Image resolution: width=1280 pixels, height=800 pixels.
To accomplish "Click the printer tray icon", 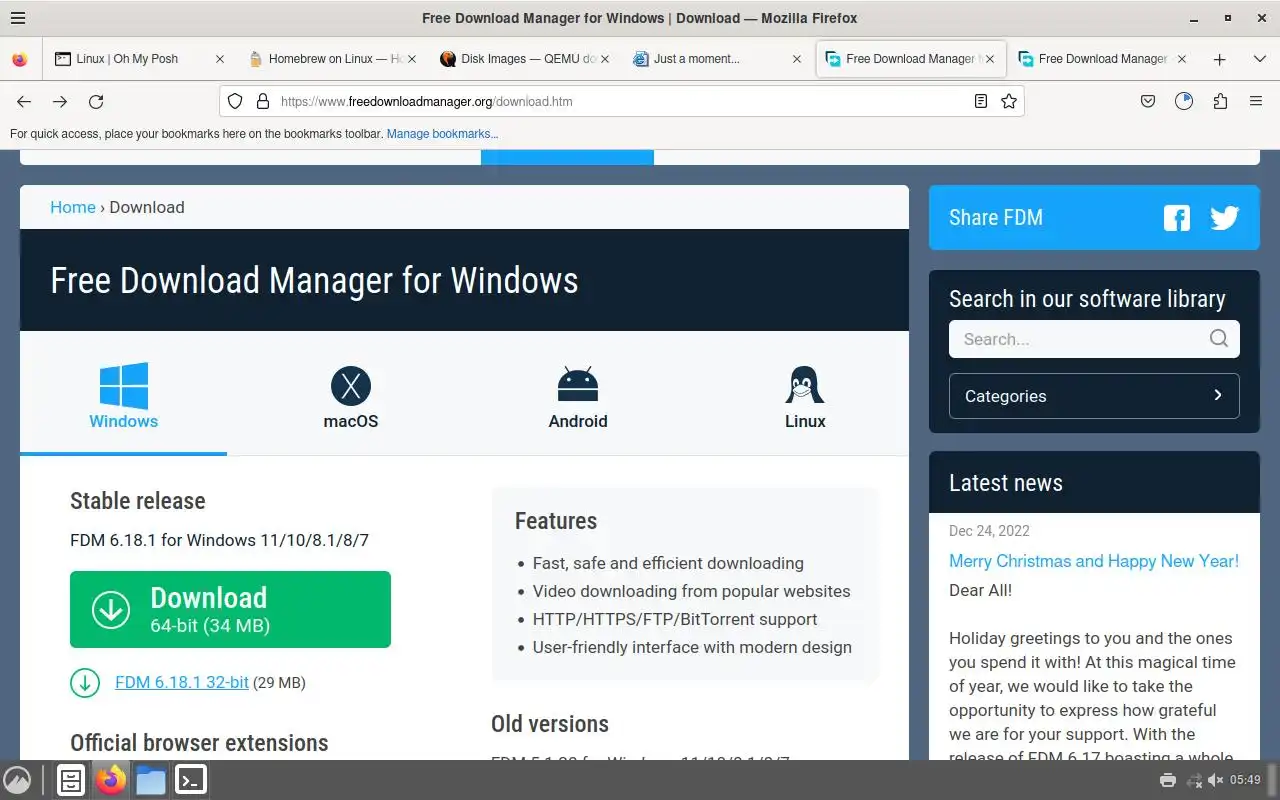I will coord(1167,780).
